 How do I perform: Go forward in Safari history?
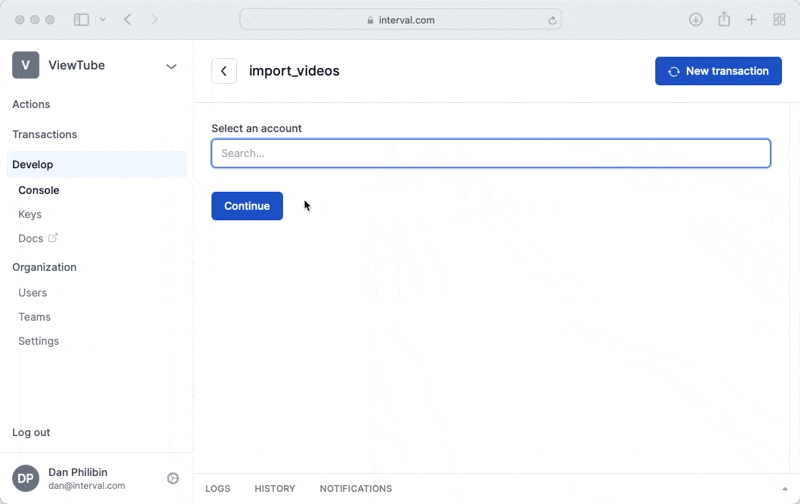click(x=154, y=20)
